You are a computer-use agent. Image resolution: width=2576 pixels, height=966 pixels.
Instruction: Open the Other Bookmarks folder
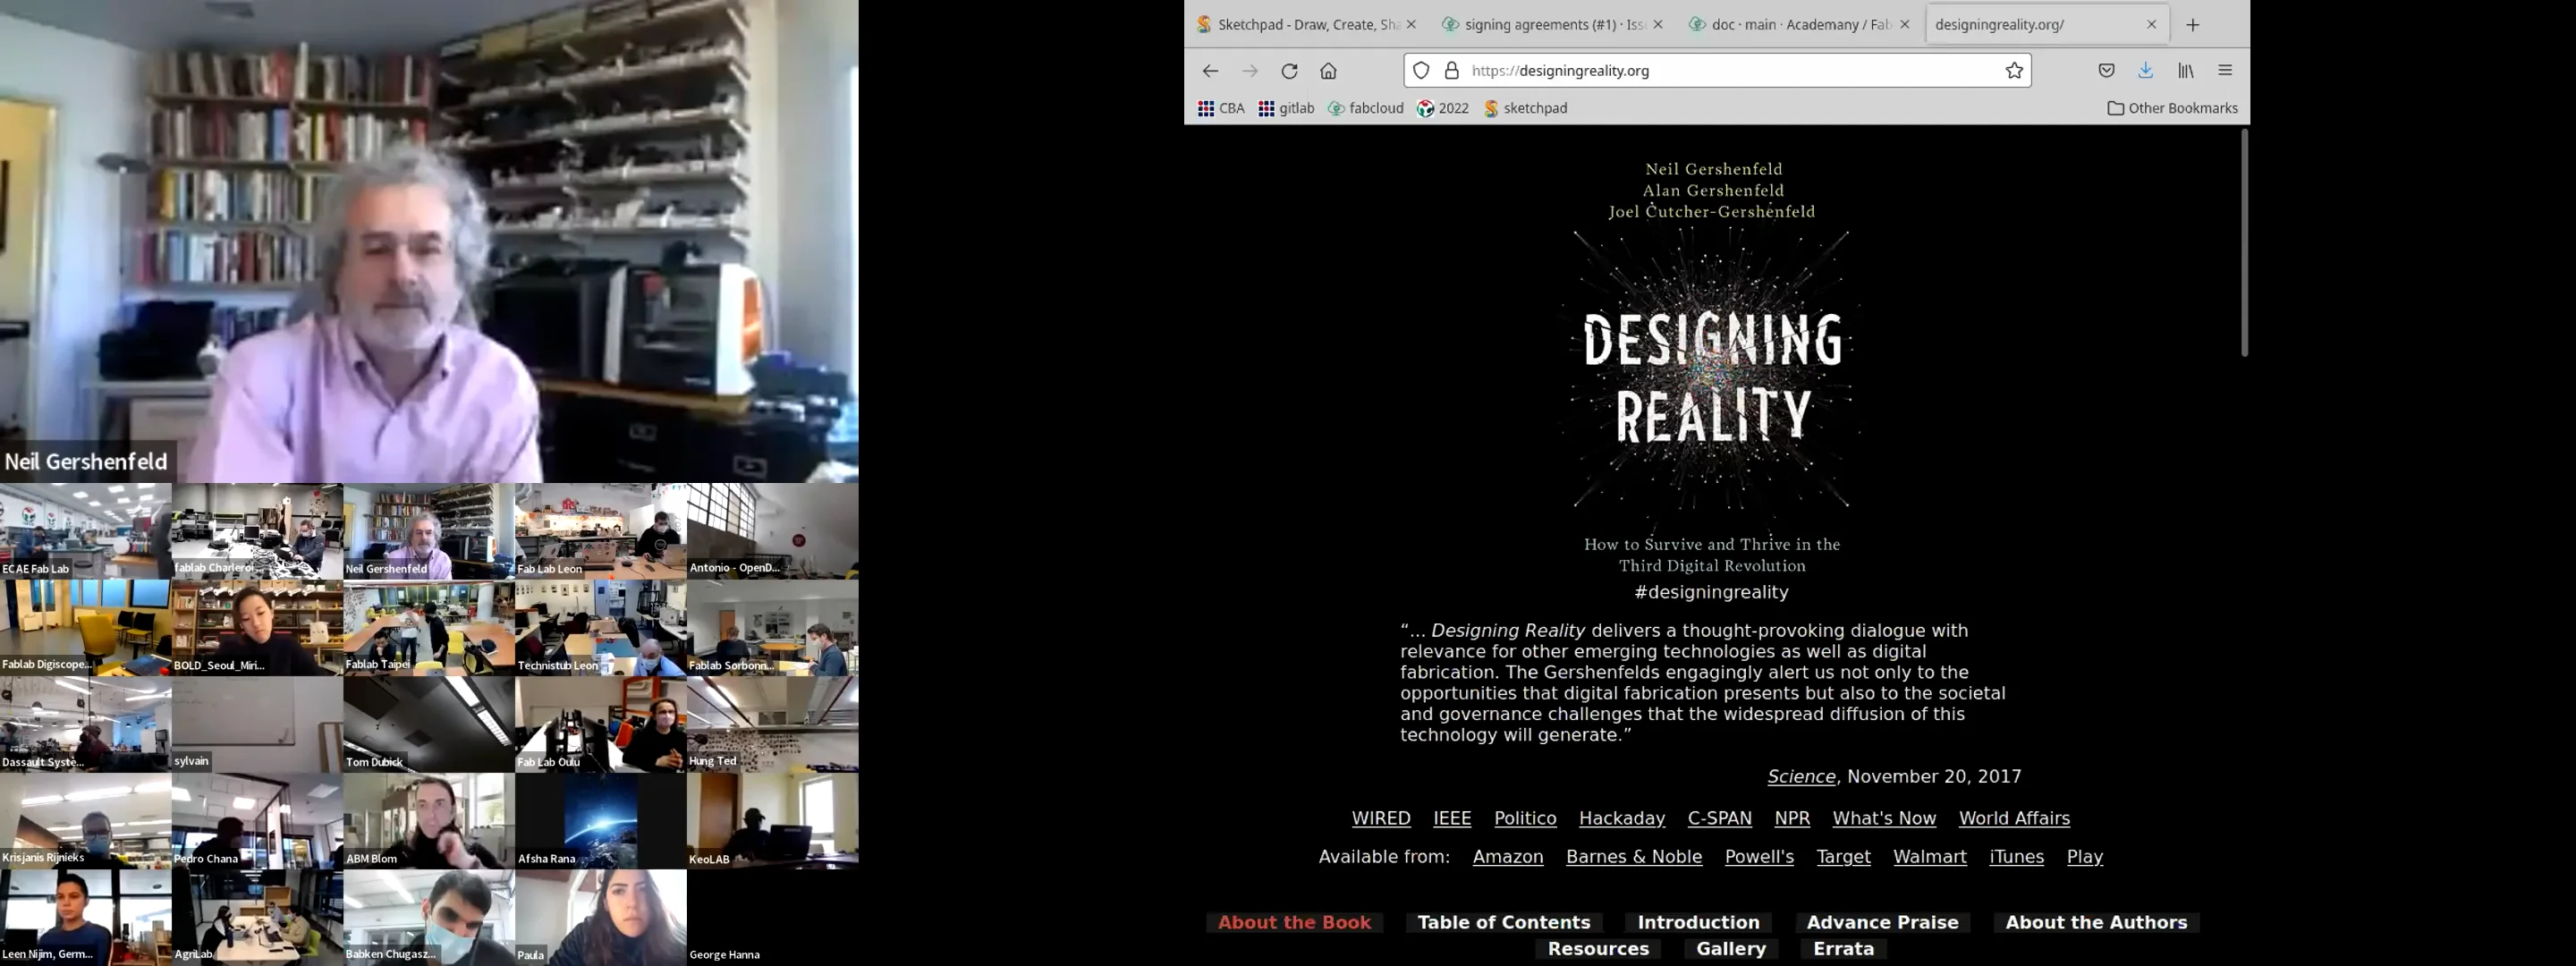[x=2172, y=108]
